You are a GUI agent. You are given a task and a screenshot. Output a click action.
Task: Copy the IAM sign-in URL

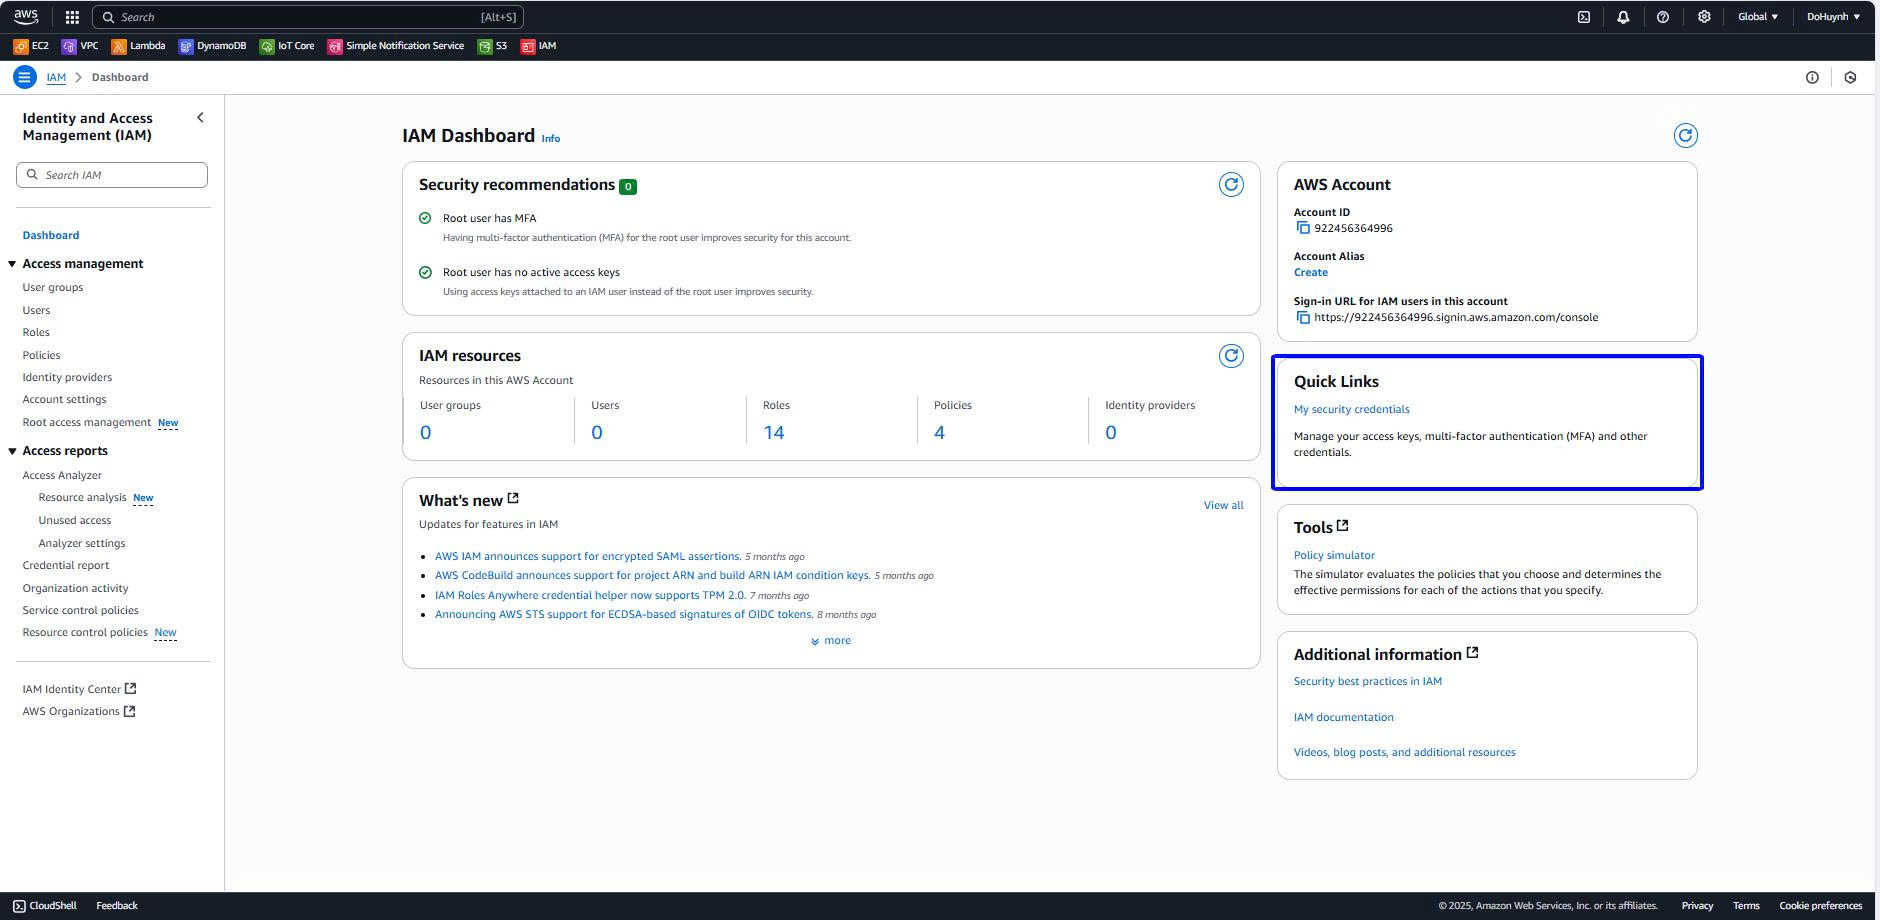tap(1303, 318)
